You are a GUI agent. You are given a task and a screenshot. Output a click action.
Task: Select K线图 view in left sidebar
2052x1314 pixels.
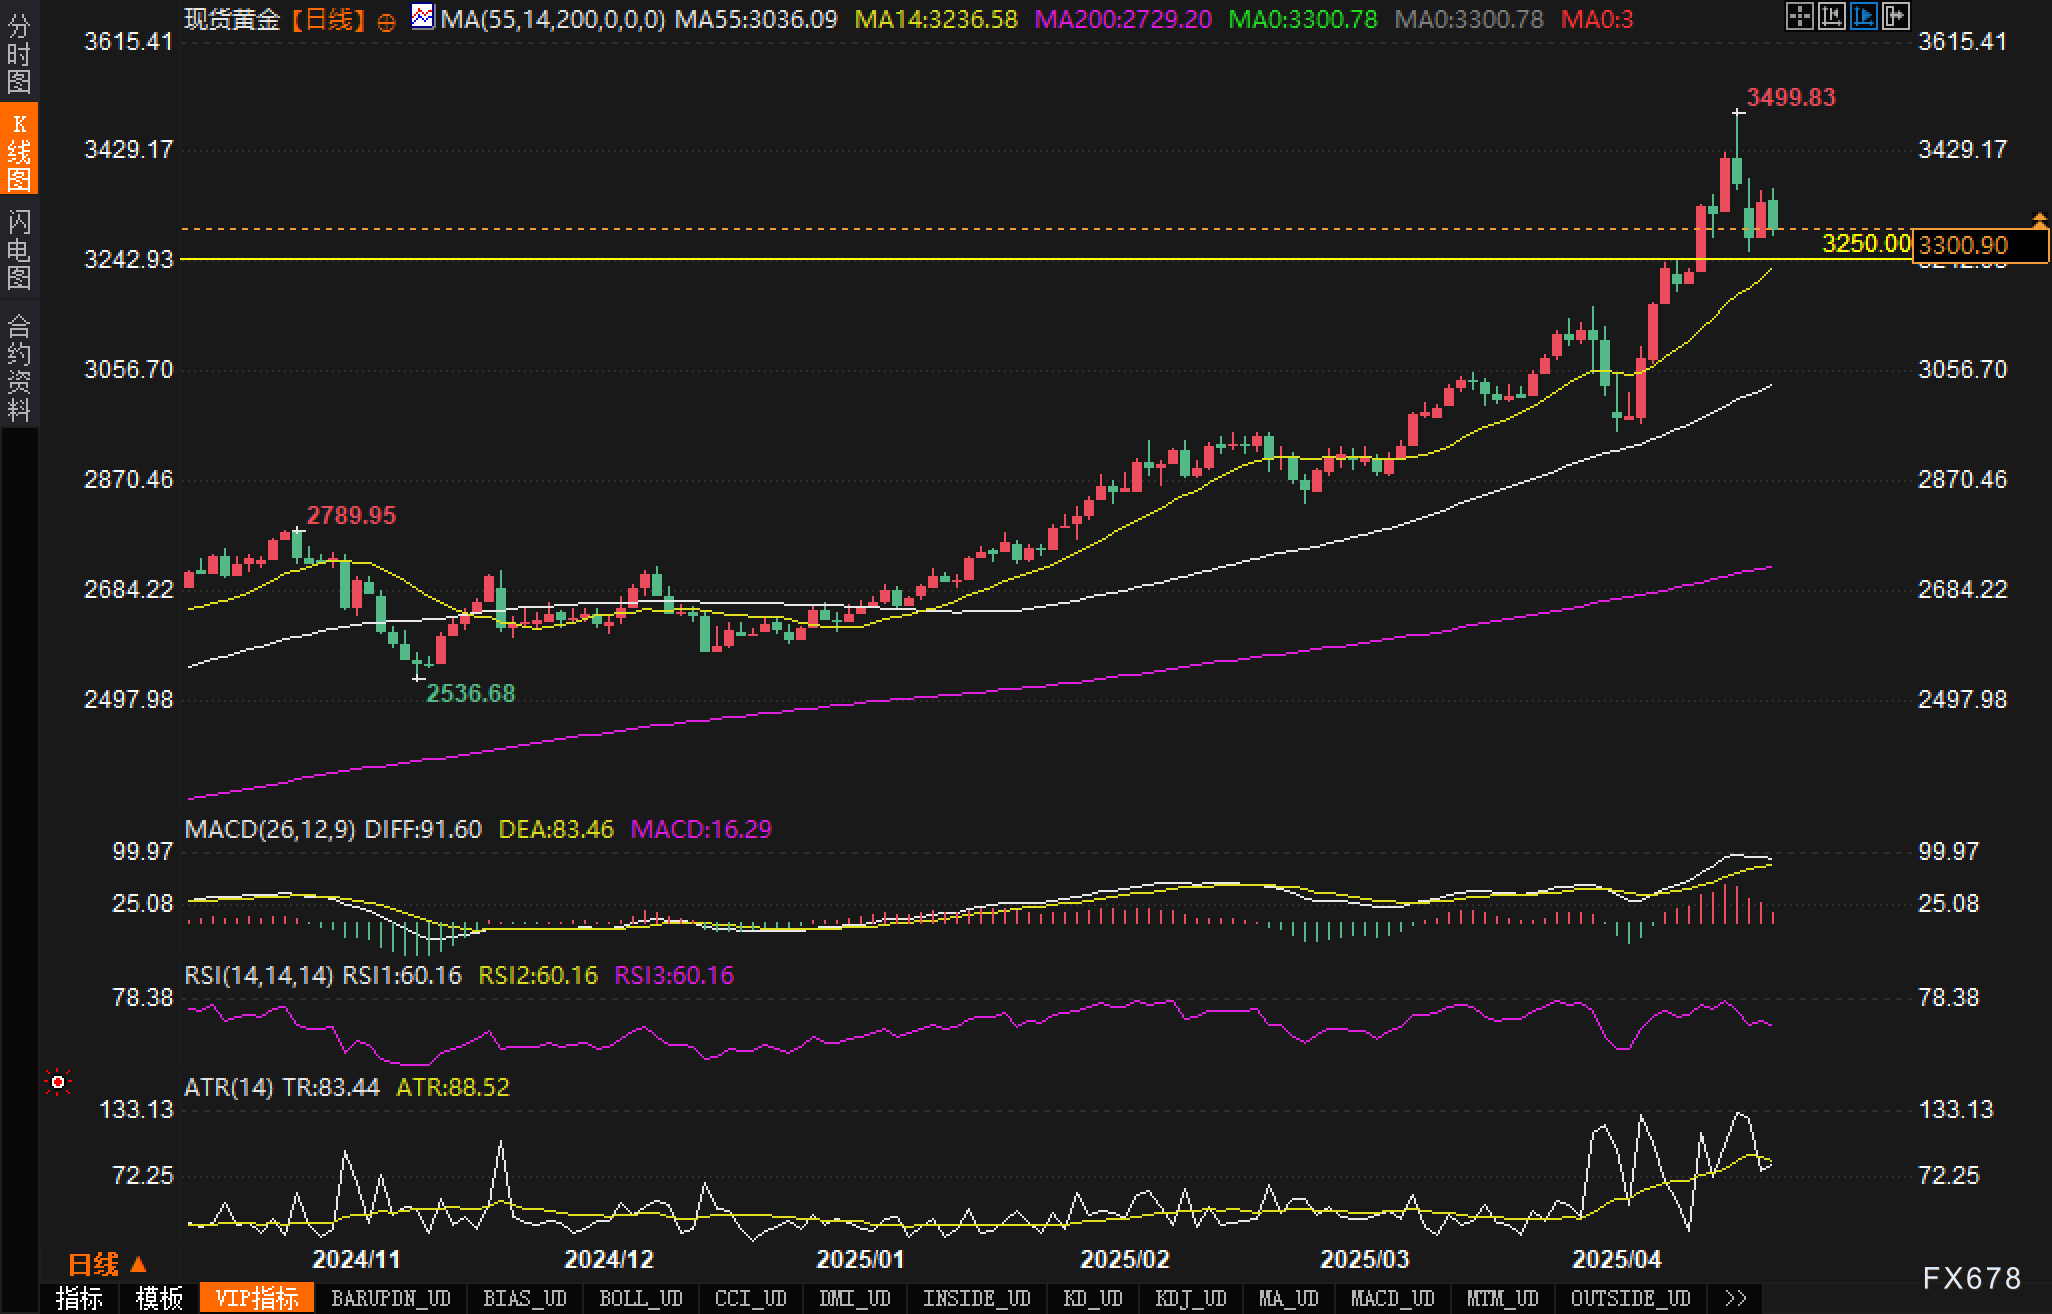(x=19, y=150)
